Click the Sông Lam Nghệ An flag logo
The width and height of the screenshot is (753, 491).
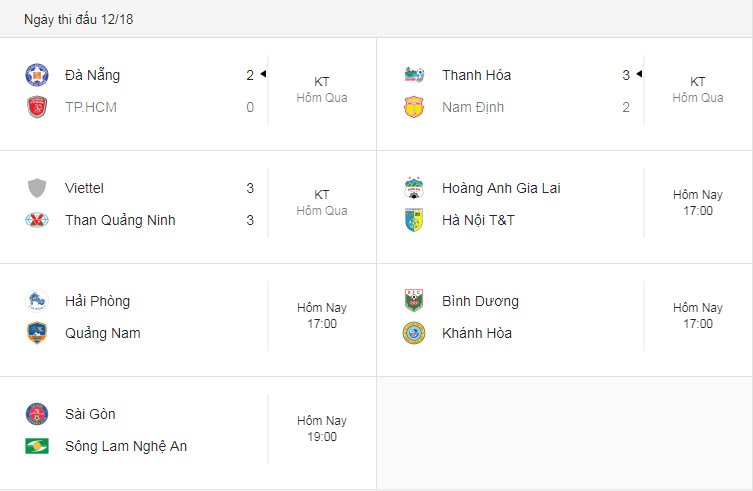click(37, 446)
